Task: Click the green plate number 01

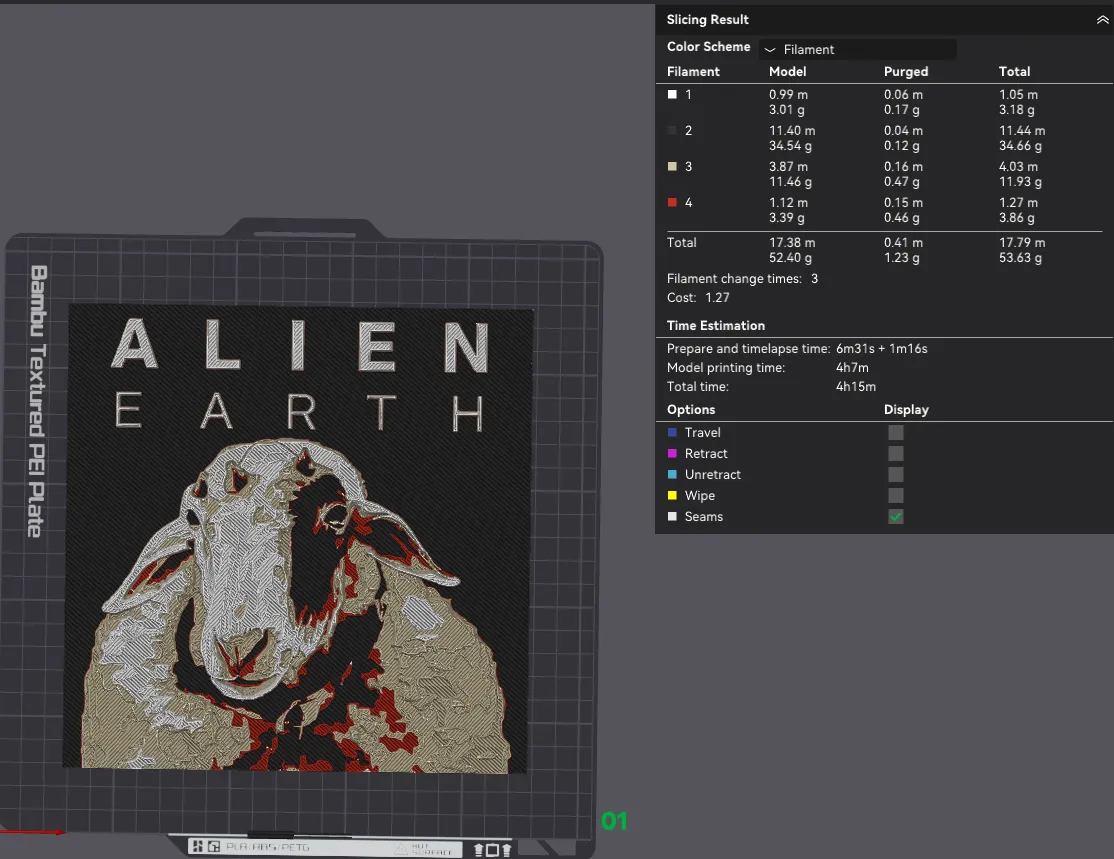Action: click(x=614, y=821)
